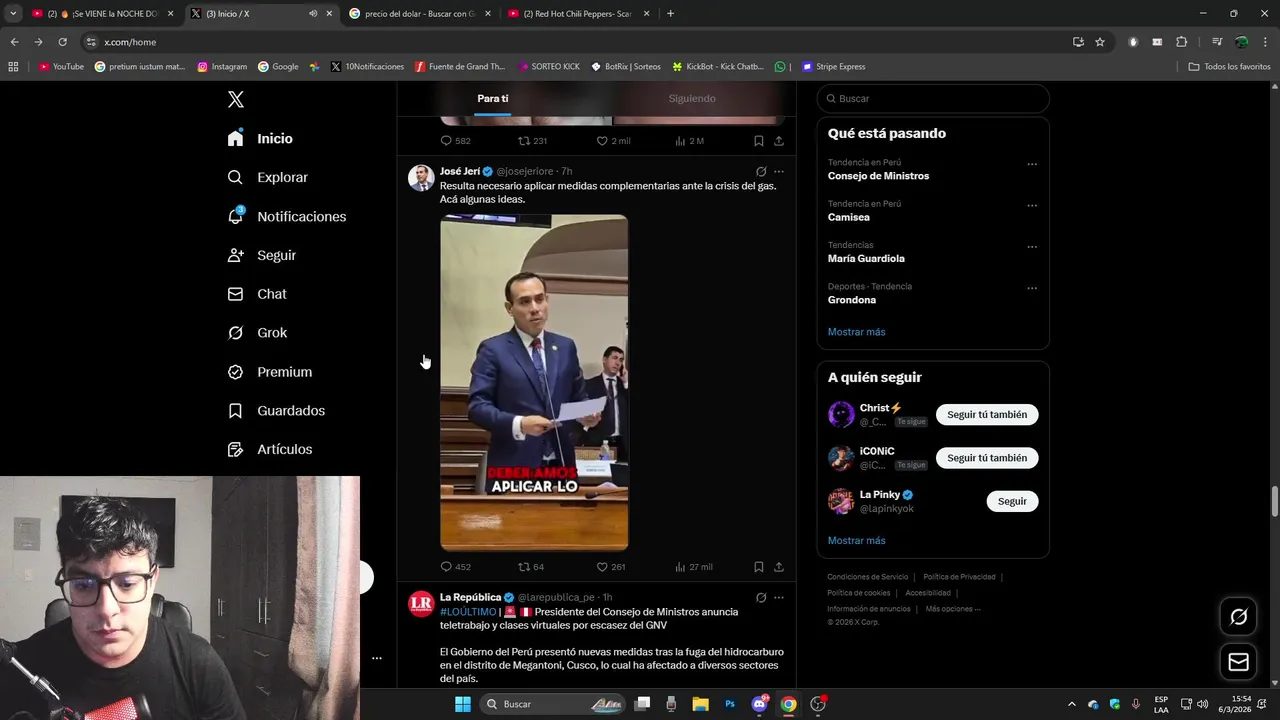The image size is (1280, 720).
Task: Open options for Camisea trend
Action: pos(1032,206)
